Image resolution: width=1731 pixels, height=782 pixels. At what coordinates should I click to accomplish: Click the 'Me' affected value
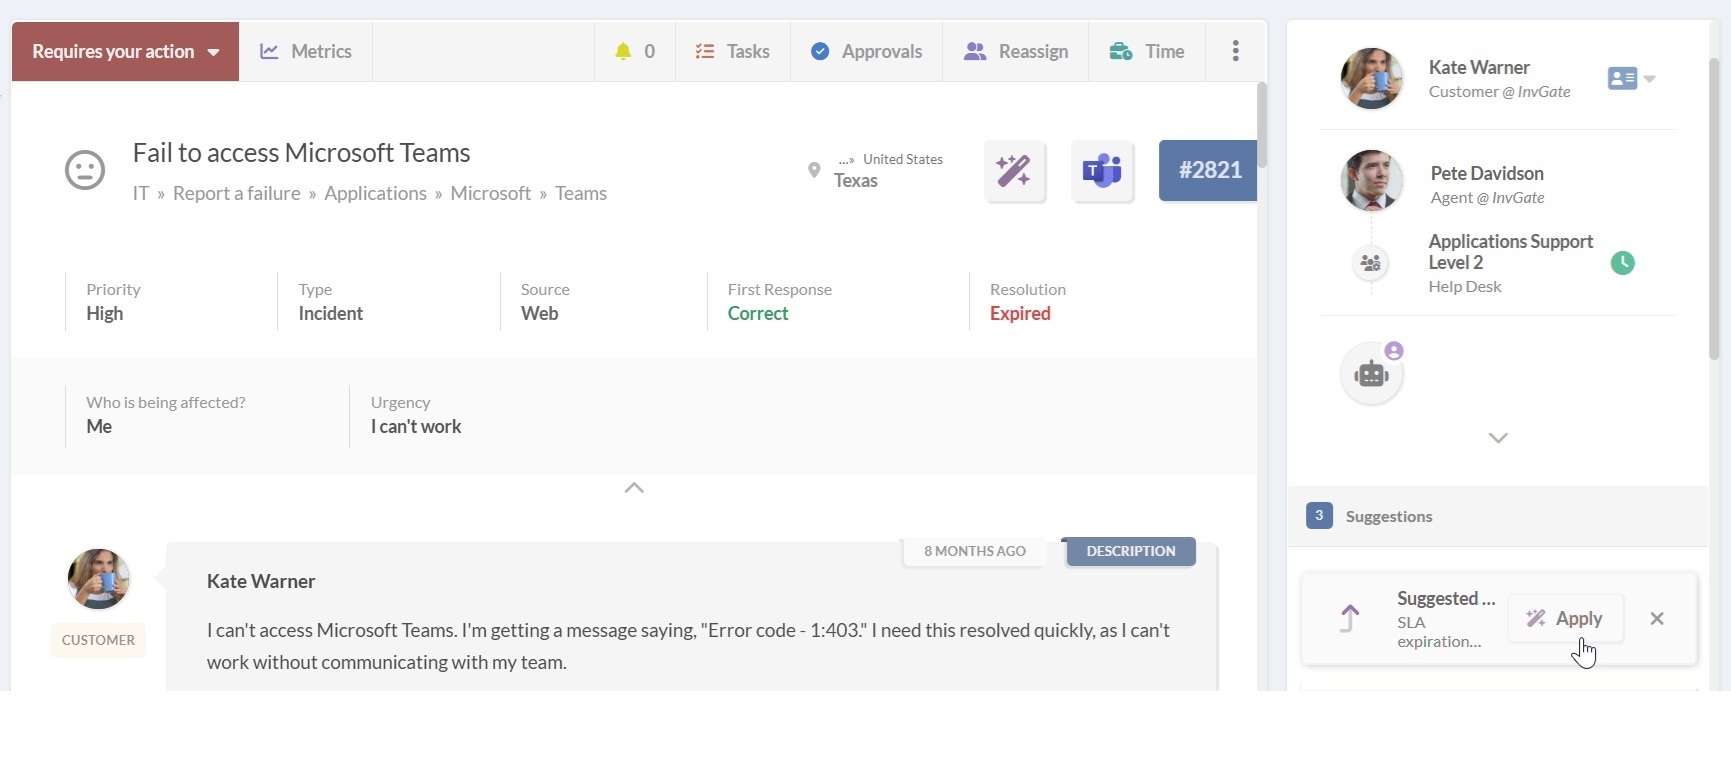[x=99, y=426]
